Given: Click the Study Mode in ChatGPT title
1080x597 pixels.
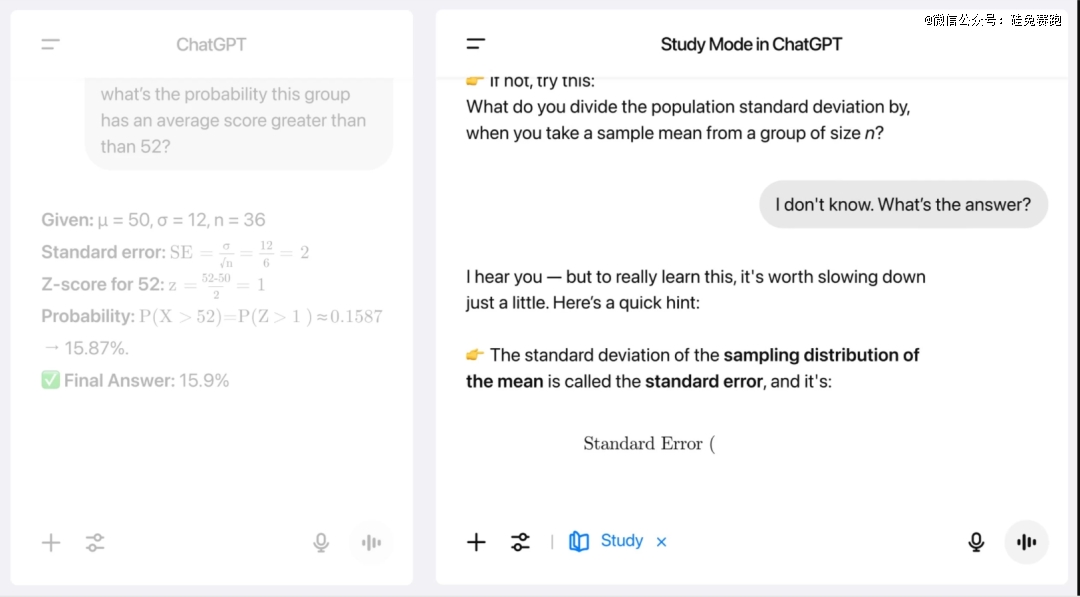Looking at the screenshot, I should [751, 44].
